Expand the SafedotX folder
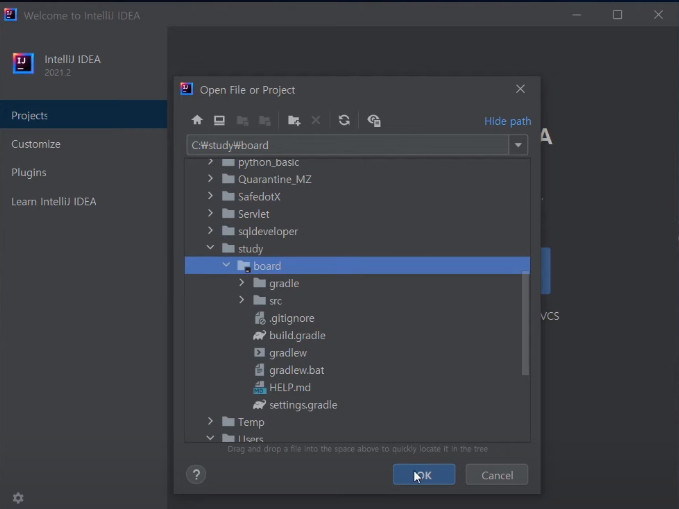The height and width of the screenshot is (509, 679). click(210, 196)
